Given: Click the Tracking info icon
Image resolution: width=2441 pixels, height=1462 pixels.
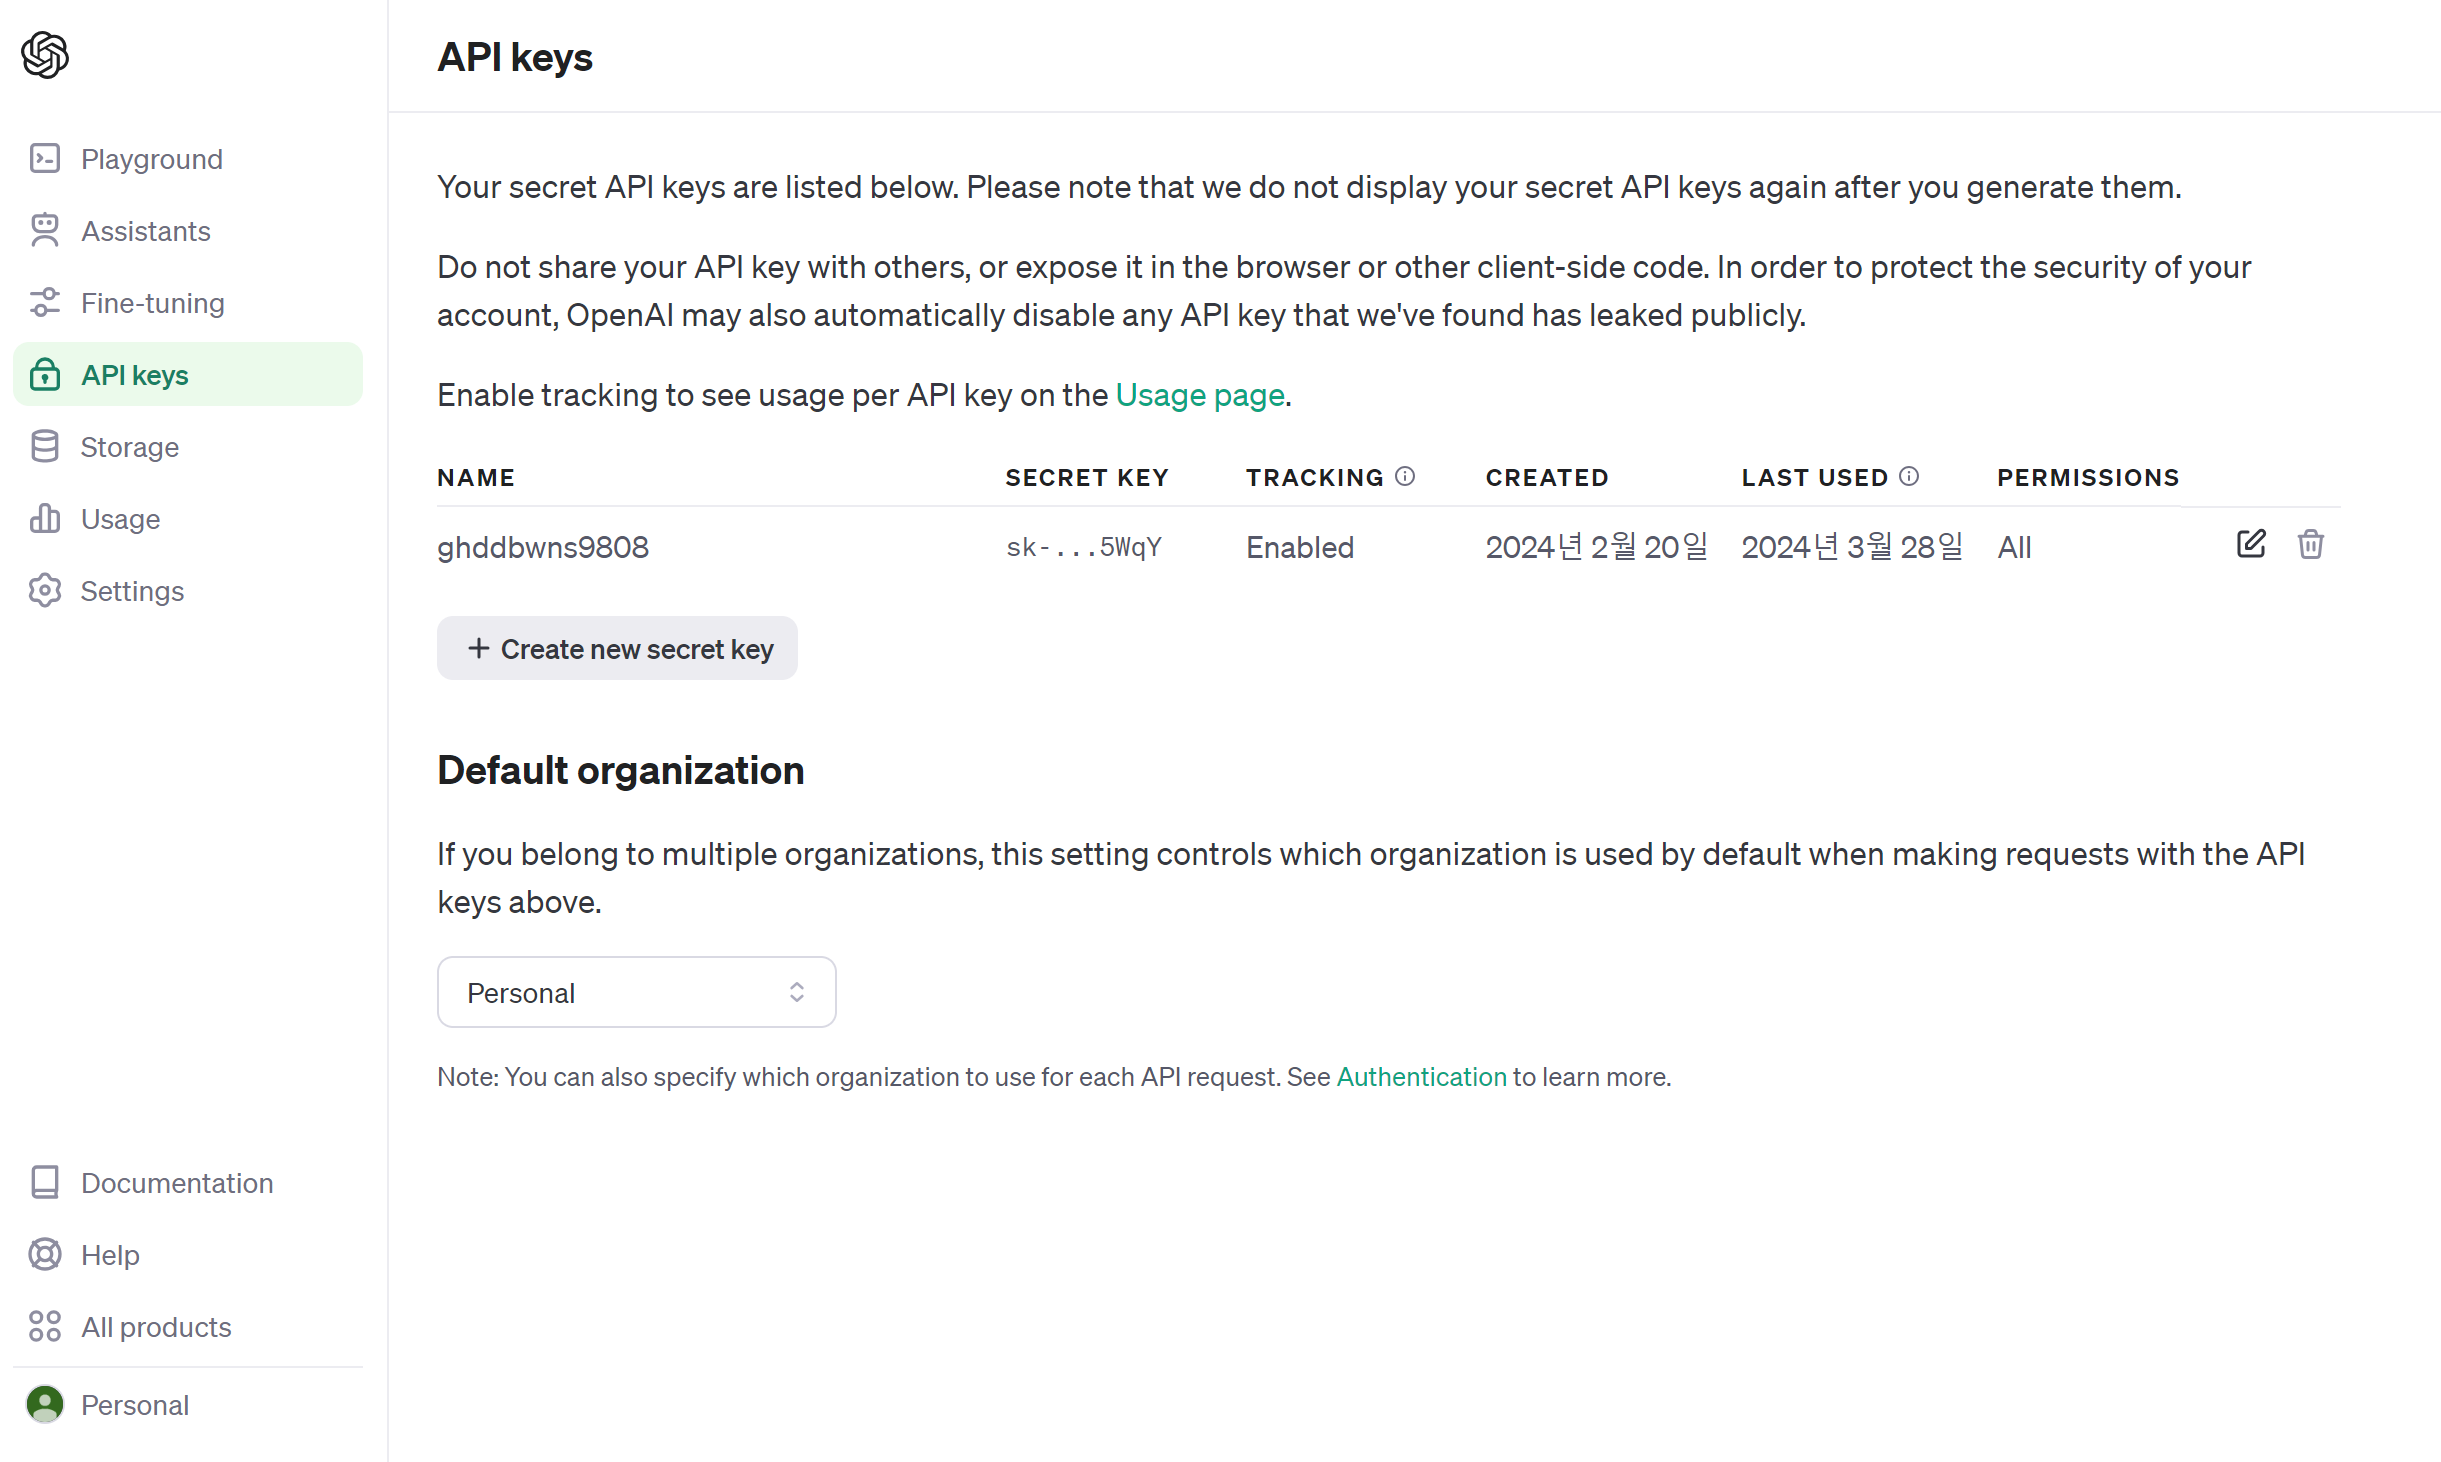Looking at the screenshot, I should (x=1405, y=477).
